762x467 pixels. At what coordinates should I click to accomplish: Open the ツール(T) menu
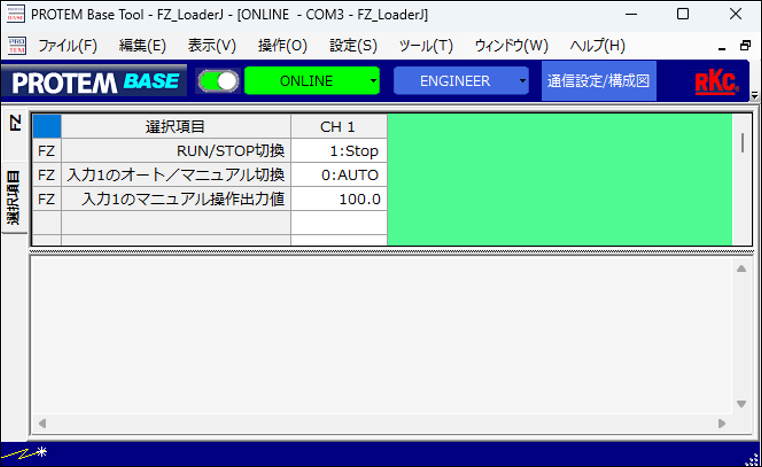point(425,46)
